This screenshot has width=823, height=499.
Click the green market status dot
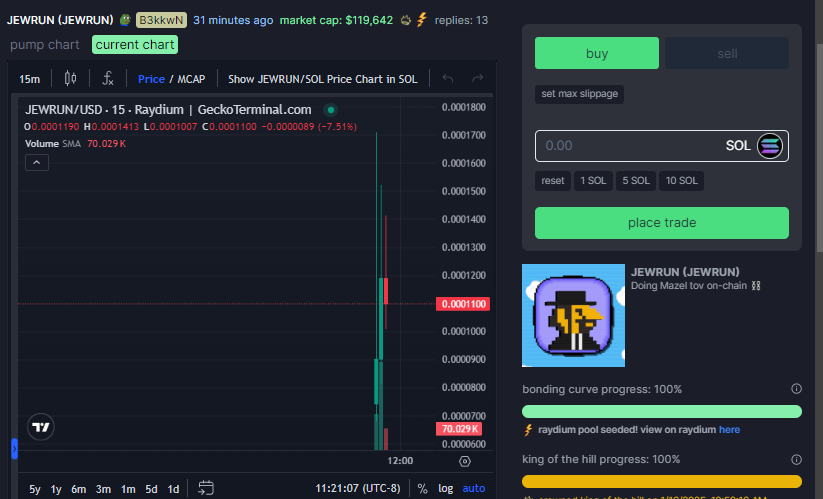(x=331, y=110)
